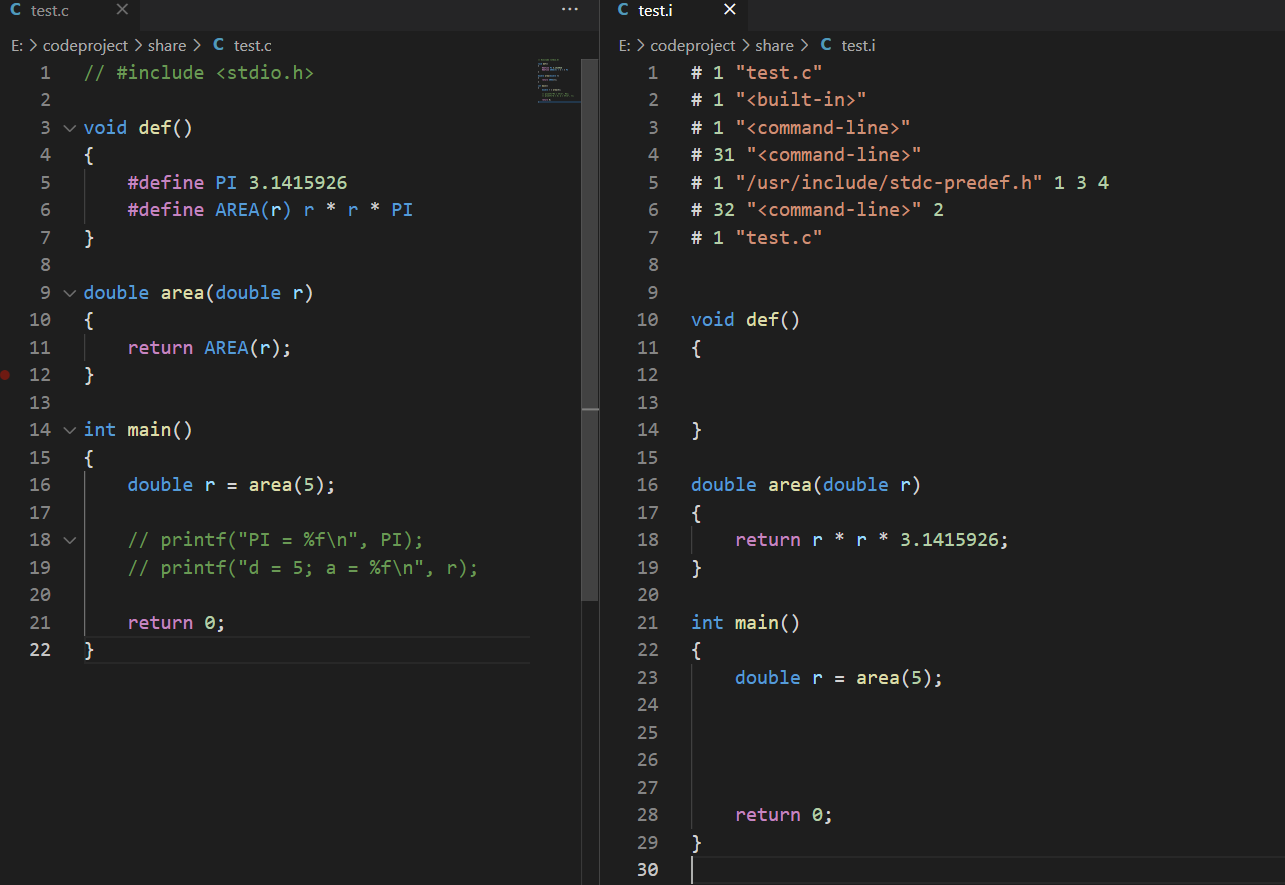This screenshot has width=1285, height=885.
Task: Open 'share' breadcrumb in right editor
Action: [x=775, y=45]
